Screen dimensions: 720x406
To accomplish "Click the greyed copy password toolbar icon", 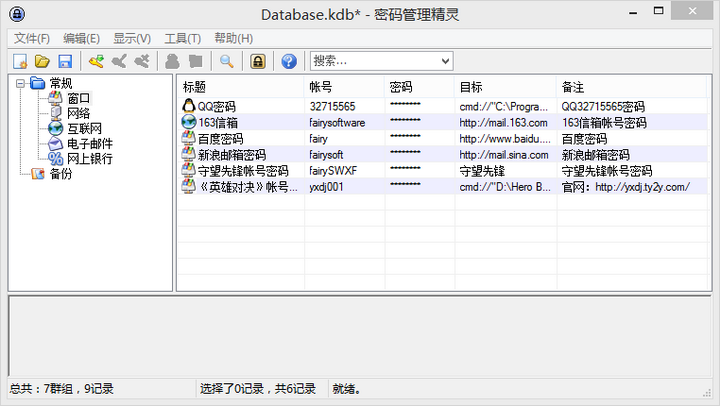I will [x=196, y=61].
